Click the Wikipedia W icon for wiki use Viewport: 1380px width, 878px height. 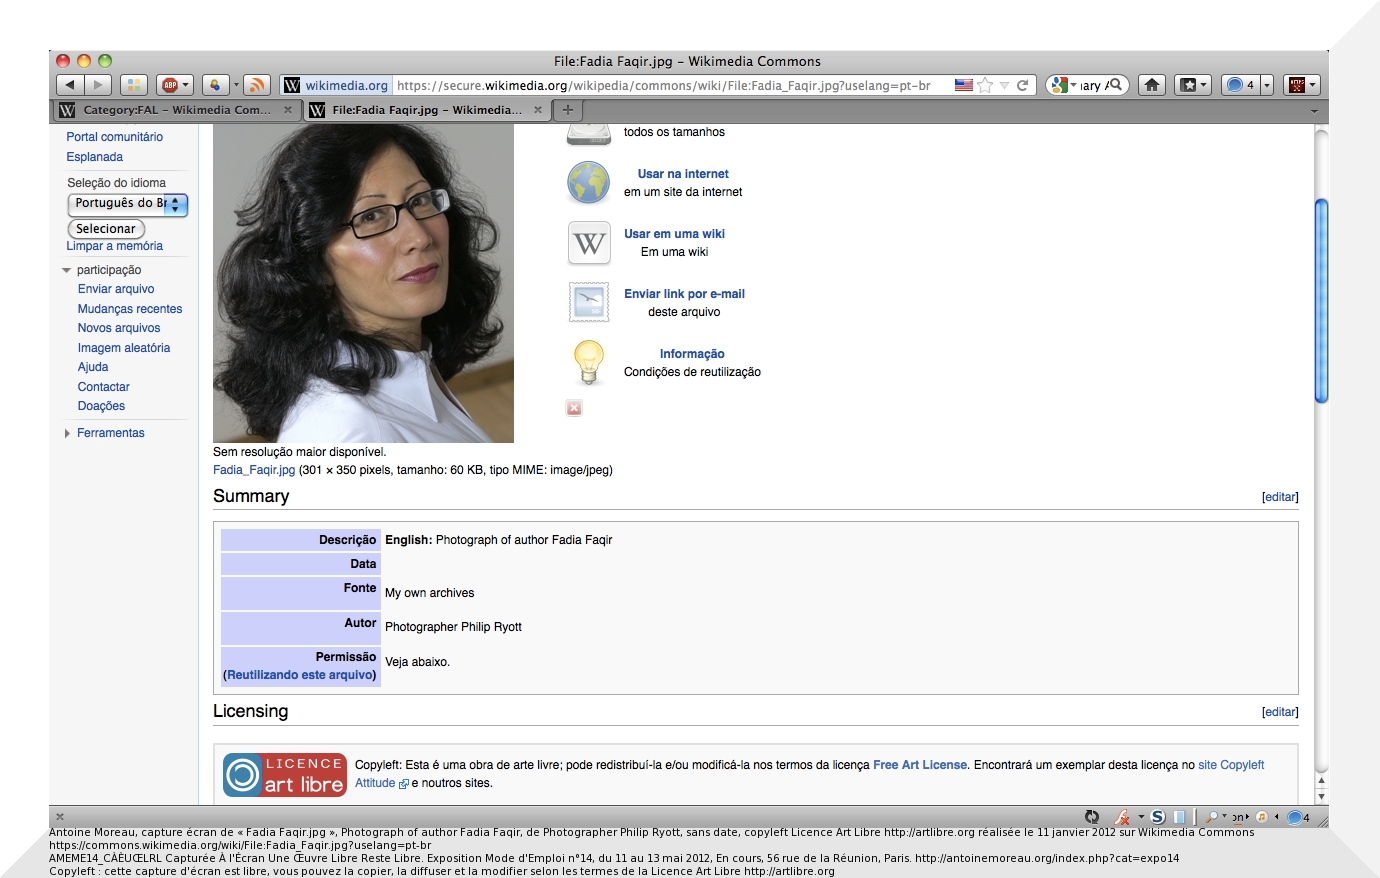coord(588,243)
